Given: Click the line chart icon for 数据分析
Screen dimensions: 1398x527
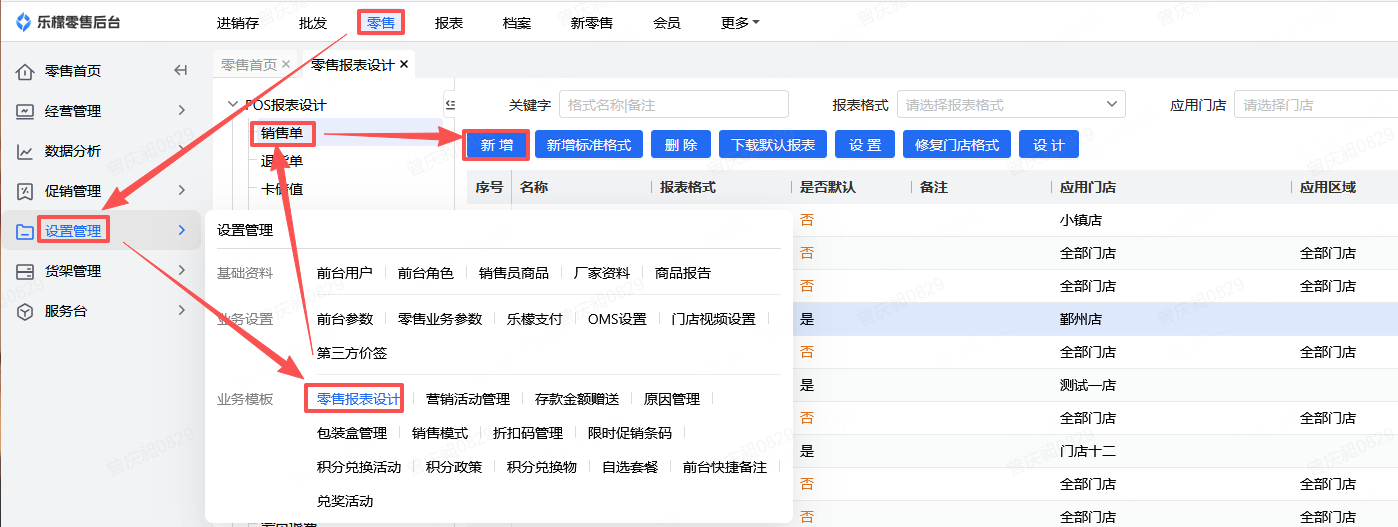Looking at the screenshot, I should pos(25,151).
